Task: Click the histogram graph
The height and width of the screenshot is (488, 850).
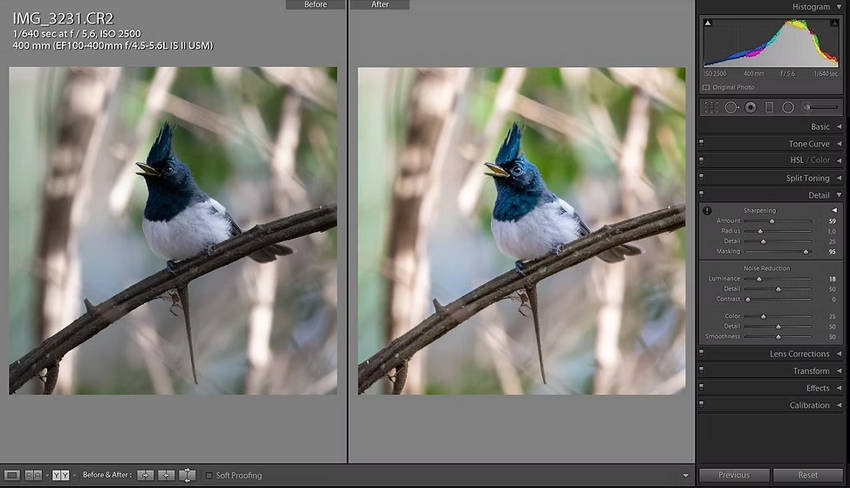Action: click(x=771, y=43)
